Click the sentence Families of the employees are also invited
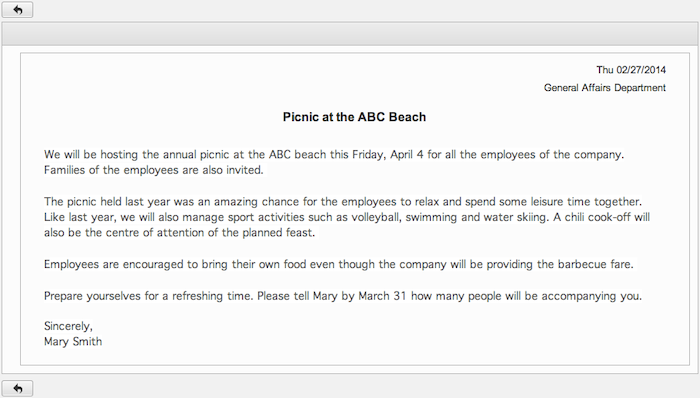The image size is (700, 398). 154,170
